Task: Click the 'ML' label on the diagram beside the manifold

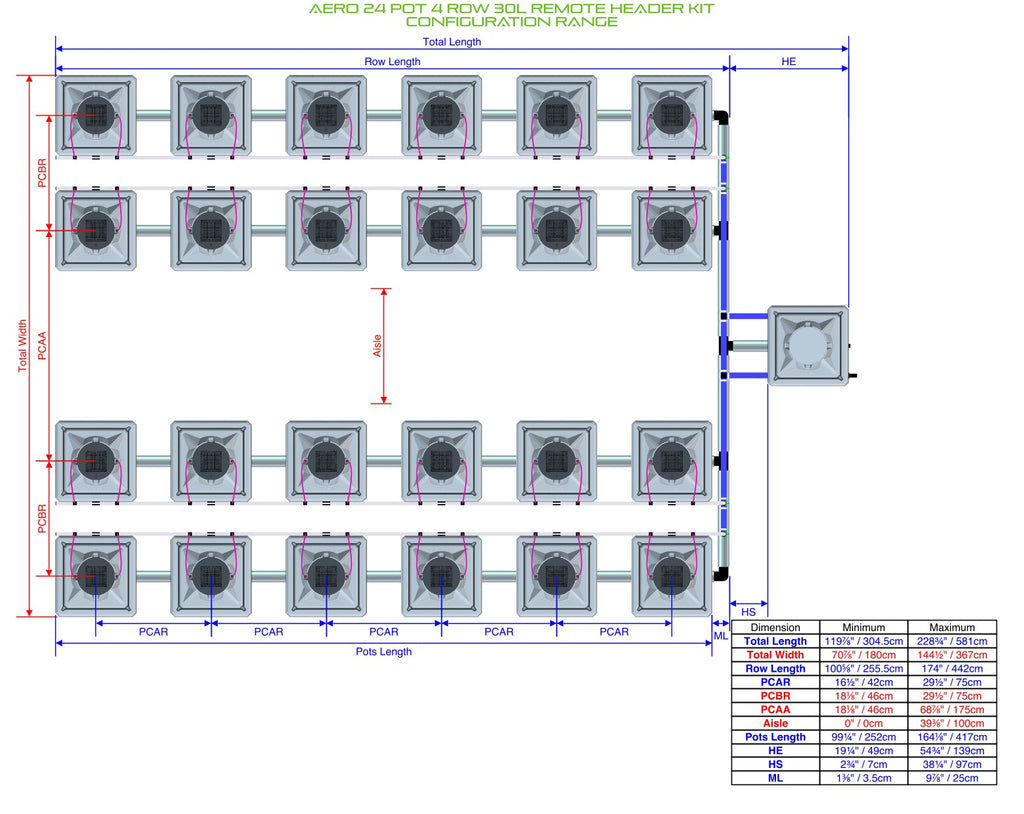Action: [x=720, y=636]
